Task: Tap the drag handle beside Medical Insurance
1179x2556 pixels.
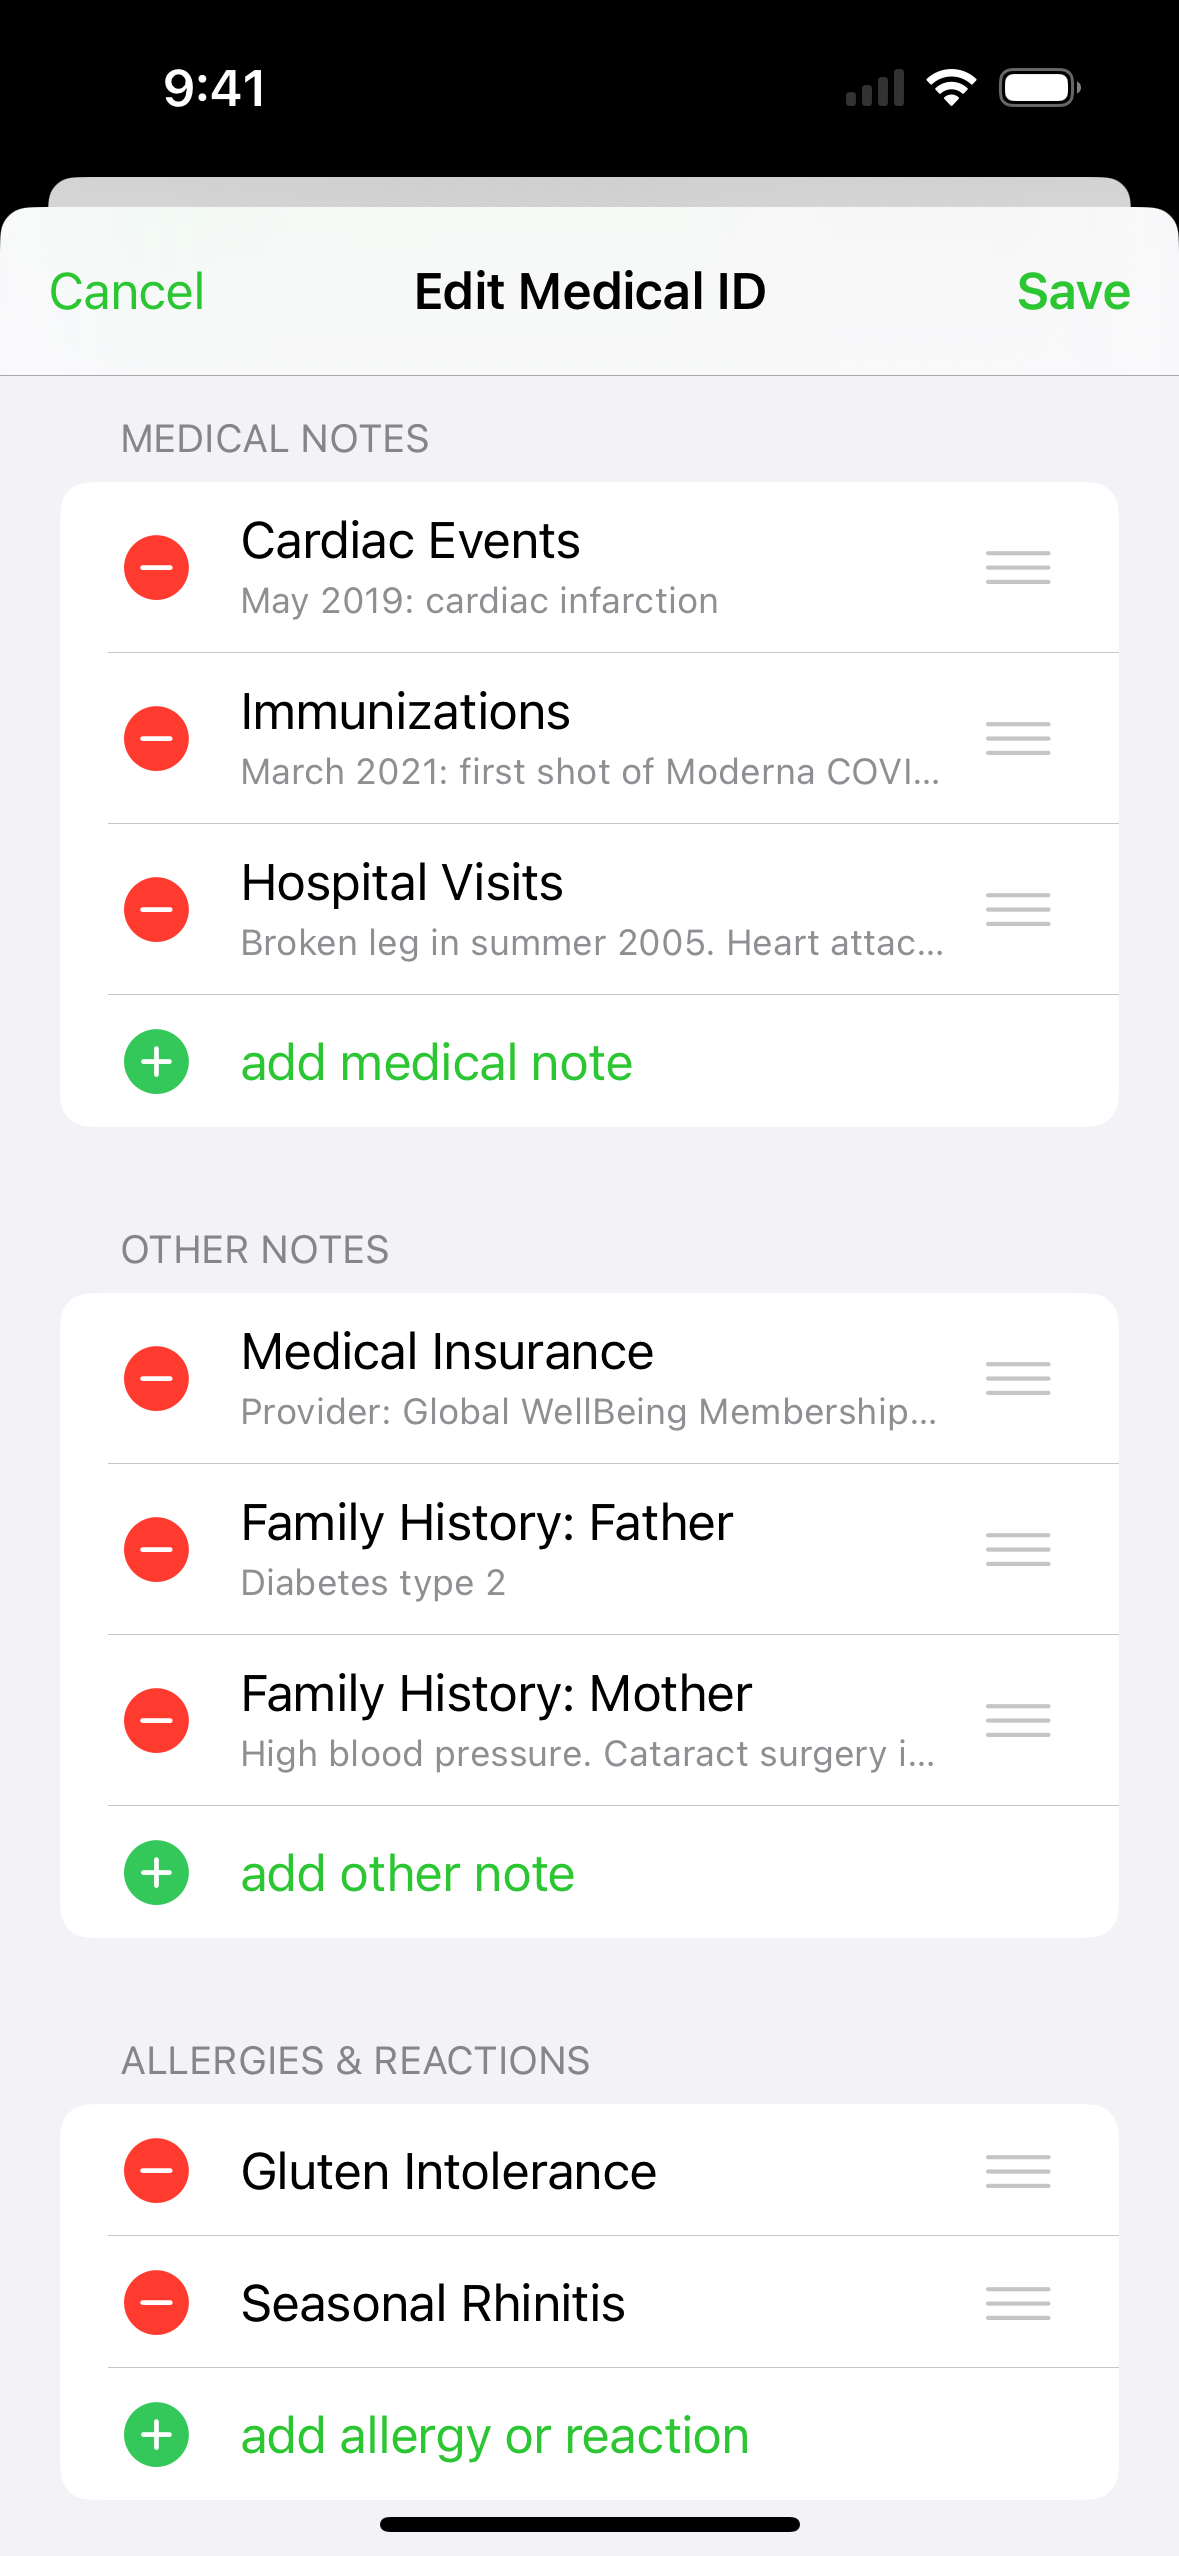Action: pyautogui.click(x=1017, y=1379)
